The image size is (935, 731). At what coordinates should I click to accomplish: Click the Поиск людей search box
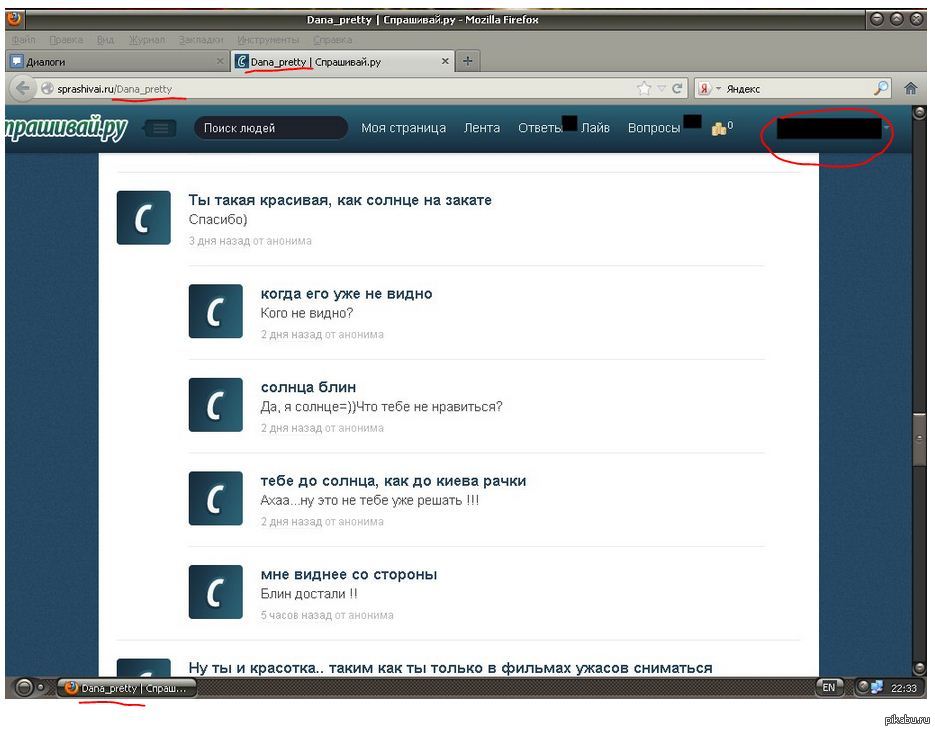coord(271,128)
